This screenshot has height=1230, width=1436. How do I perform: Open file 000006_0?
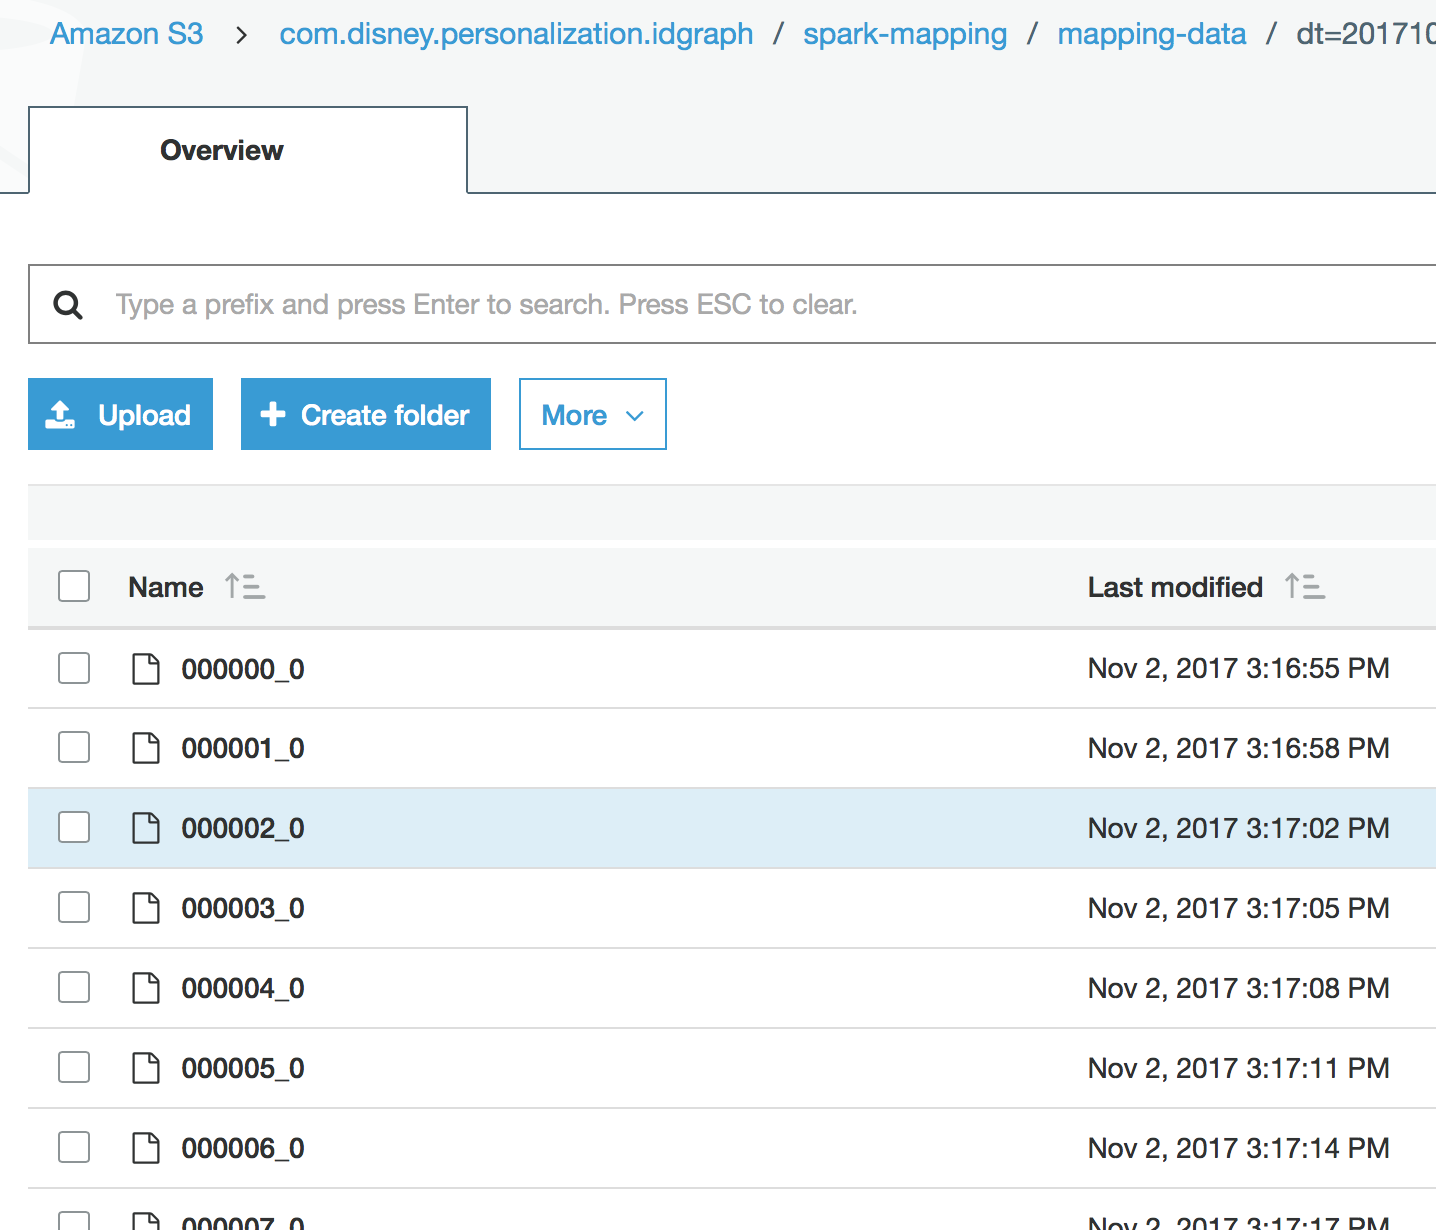(x=243, y=1149)
